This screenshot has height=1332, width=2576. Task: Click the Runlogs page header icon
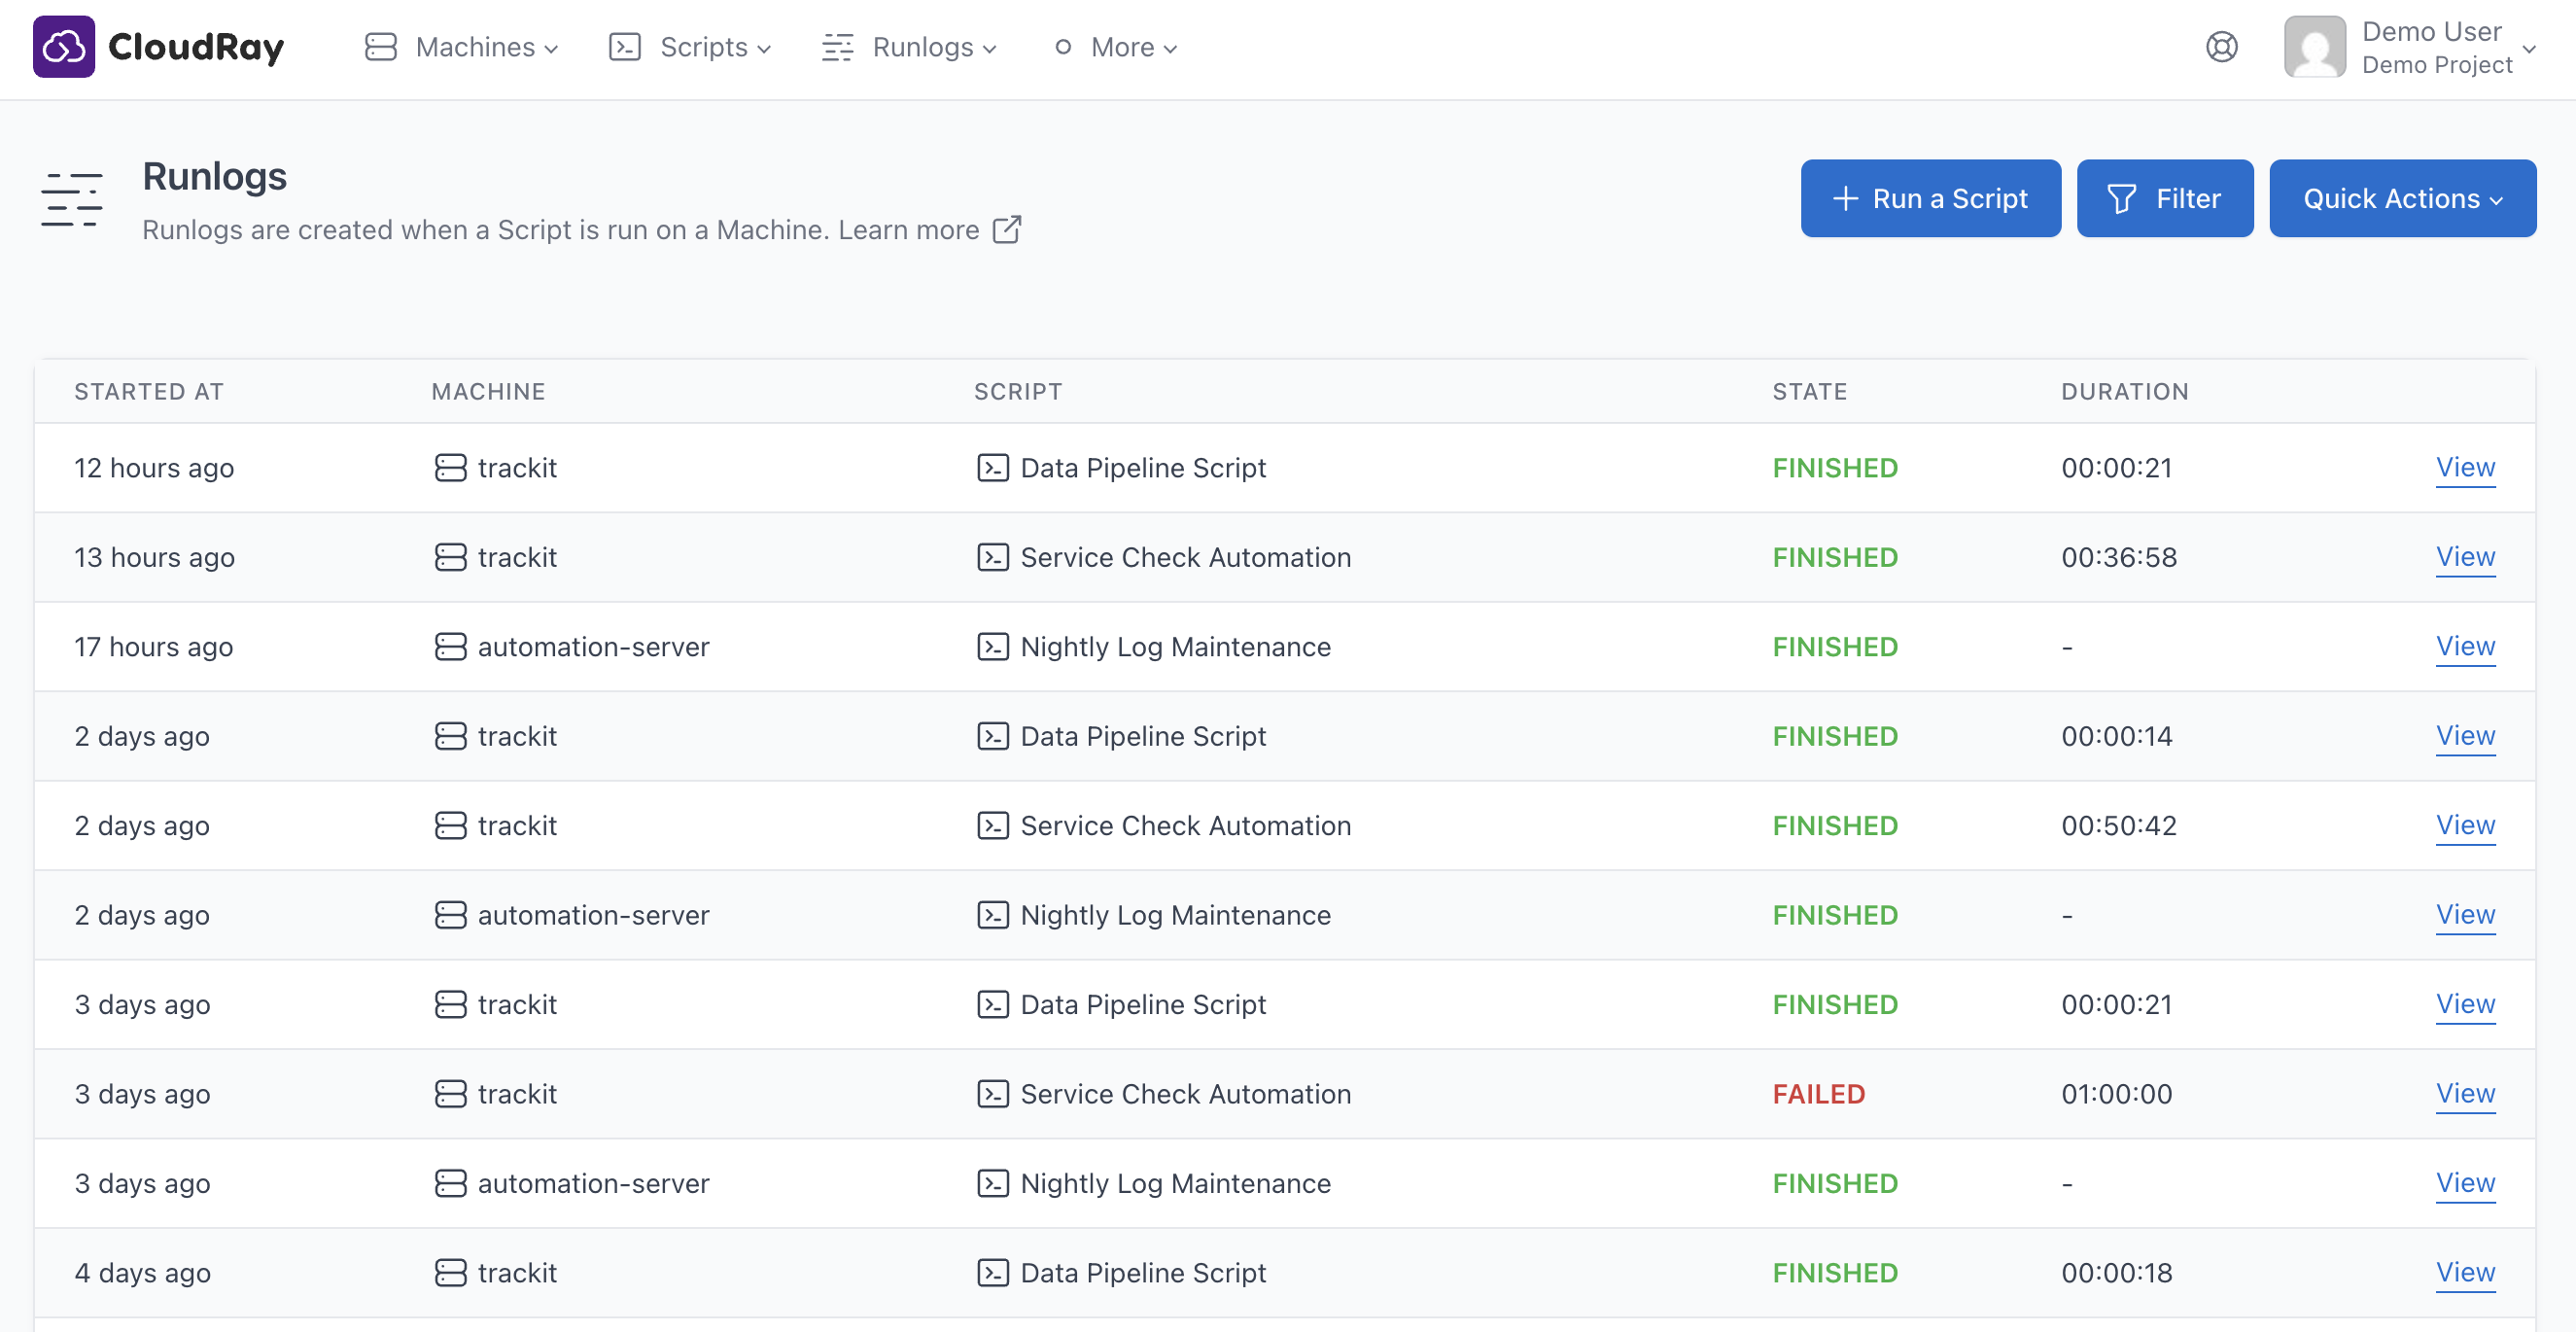pos(71,199)
